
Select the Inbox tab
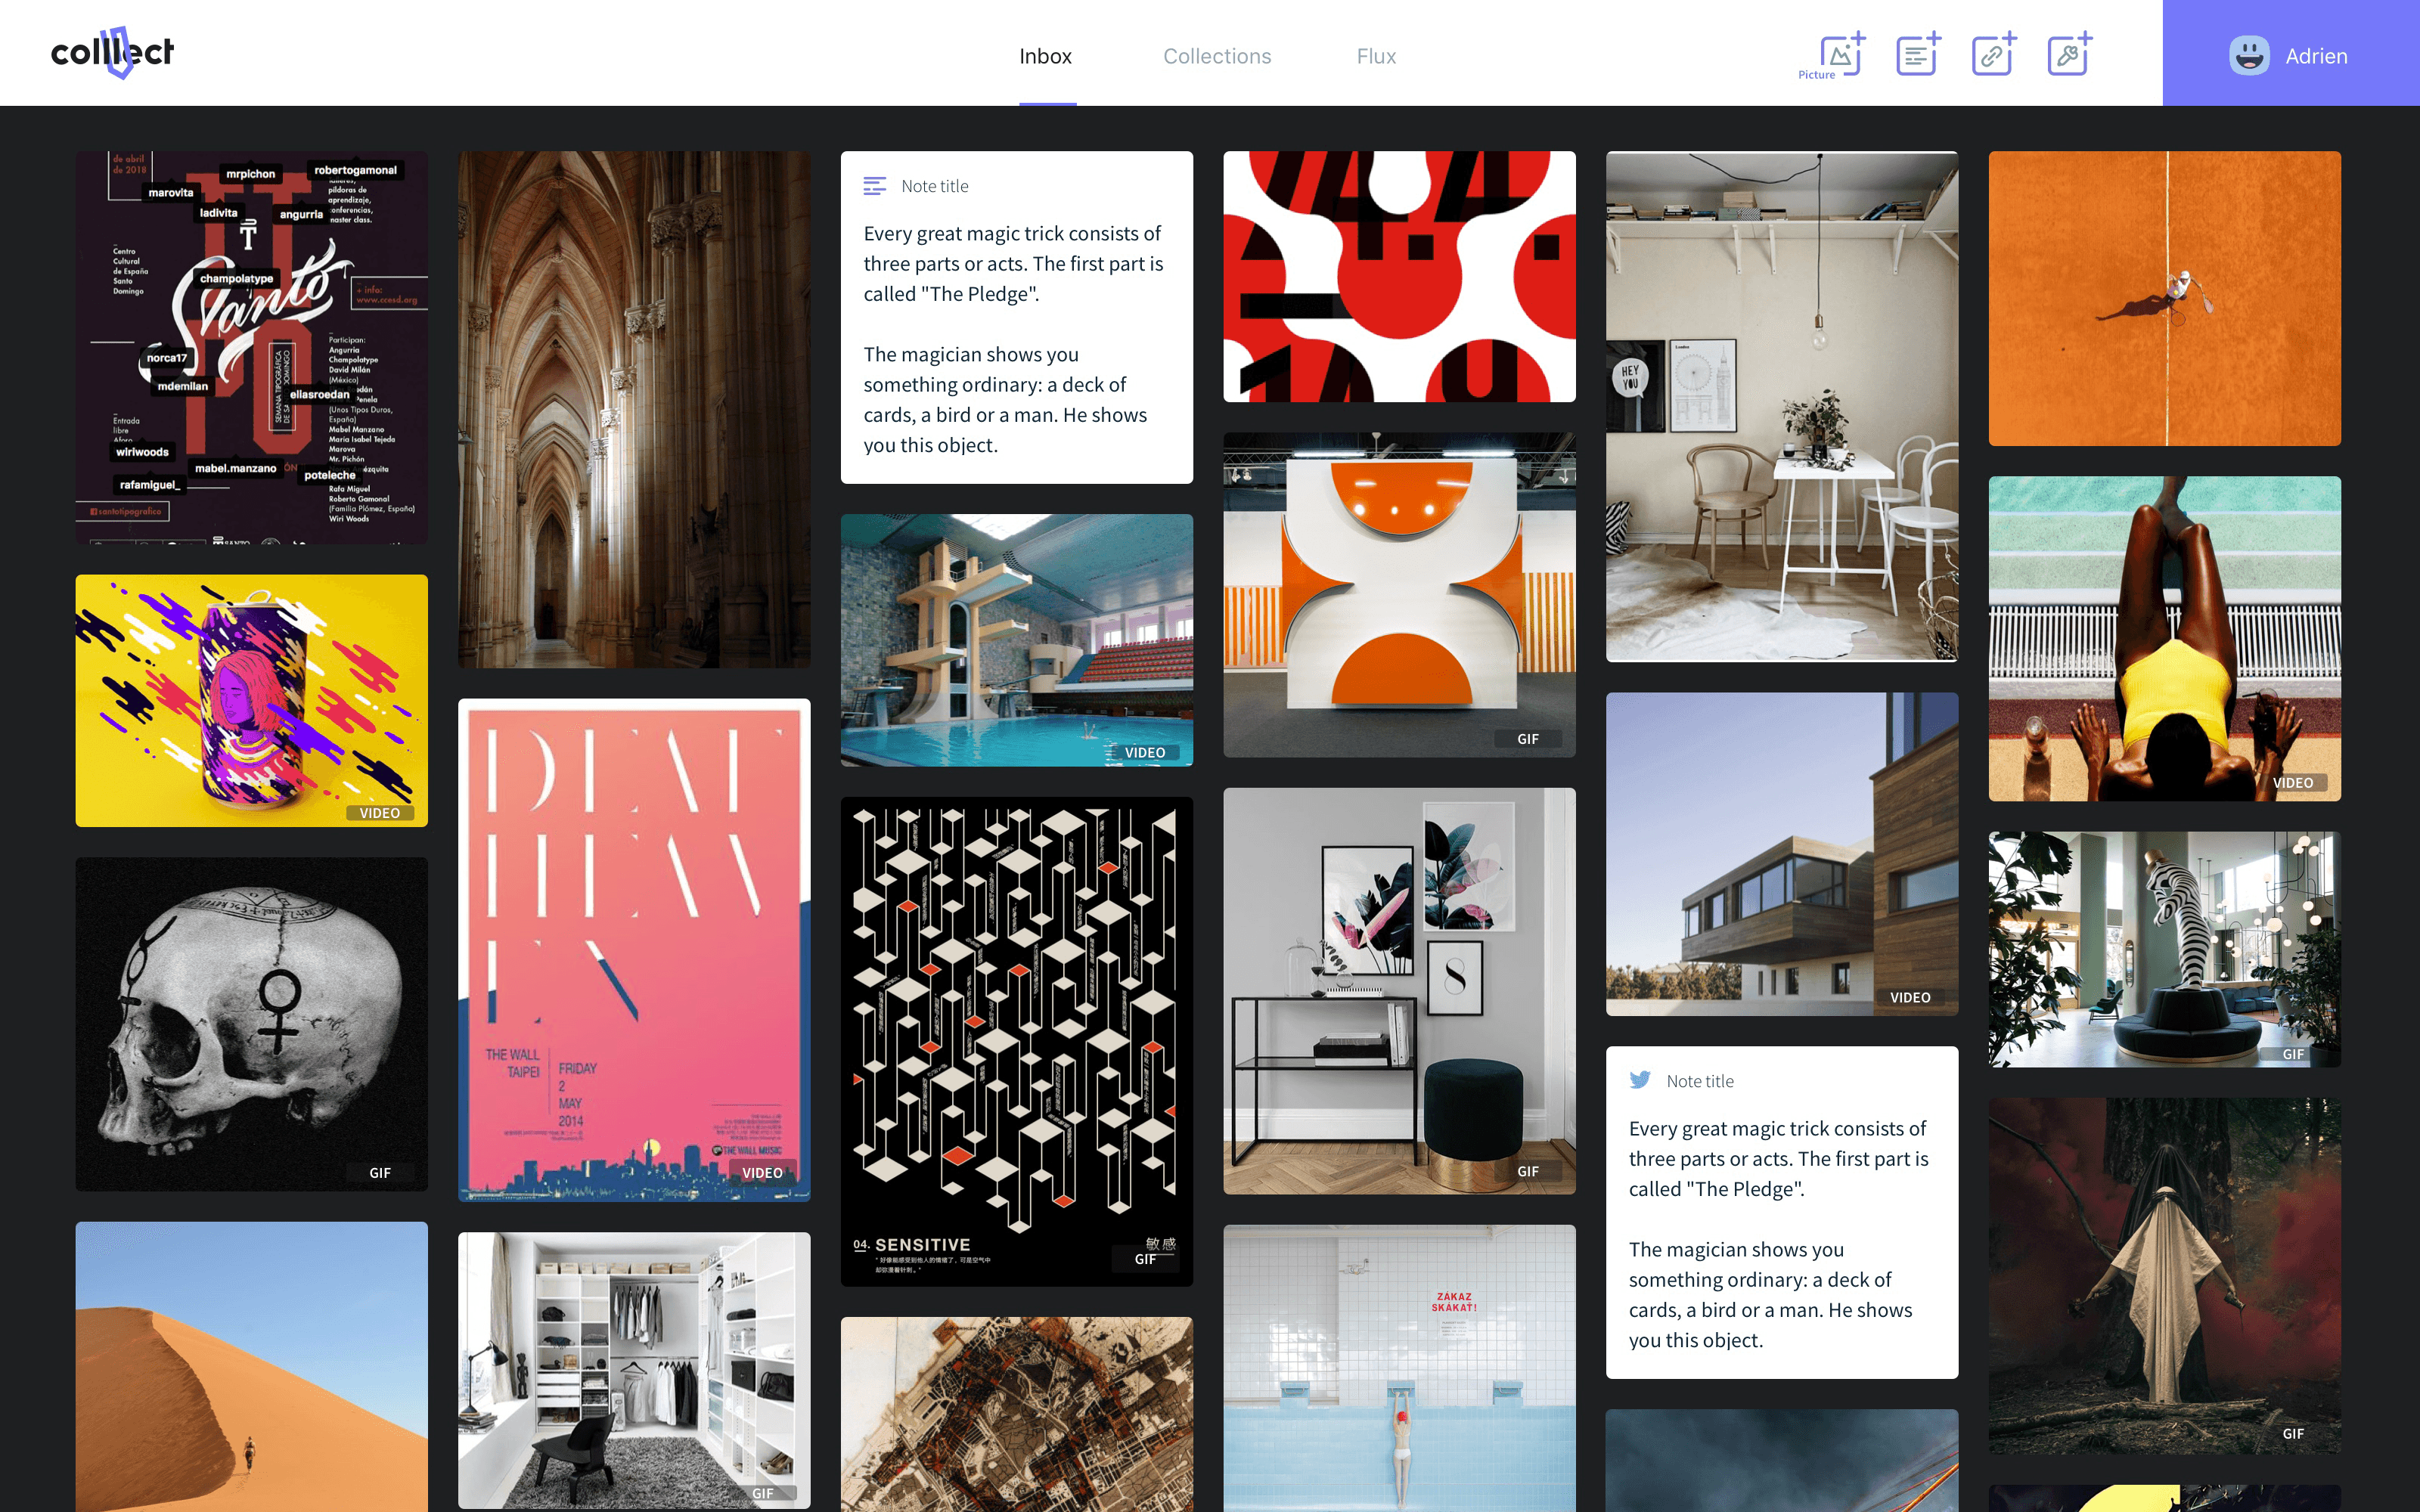(1045, 56)
